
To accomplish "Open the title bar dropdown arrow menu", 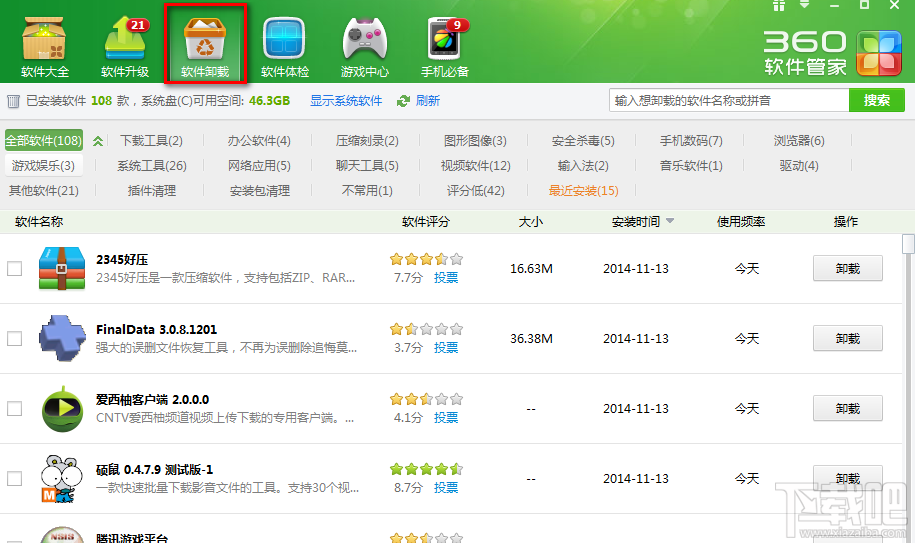I will 805,5.
